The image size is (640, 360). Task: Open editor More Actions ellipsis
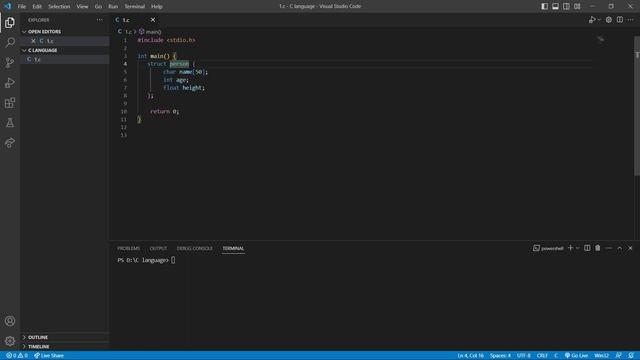tap(631, 20)
